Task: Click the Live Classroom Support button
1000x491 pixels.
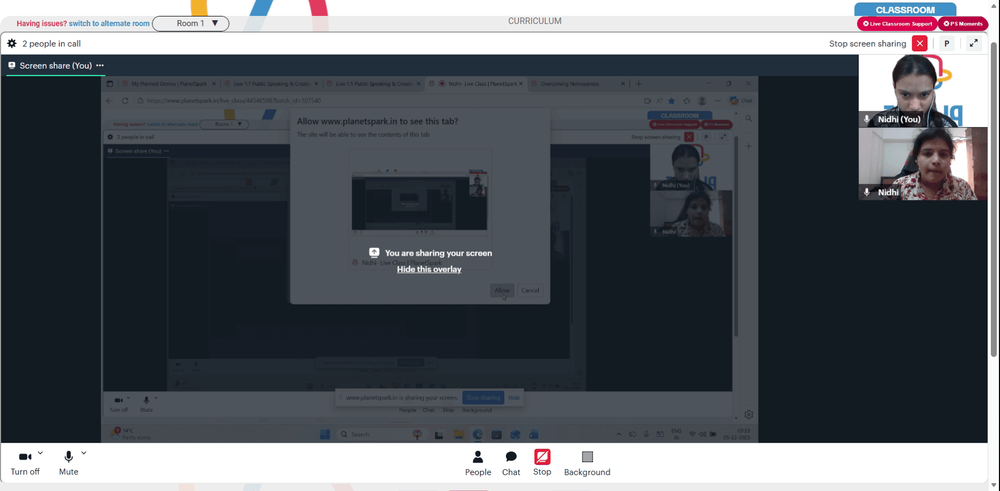Action: 896,24
